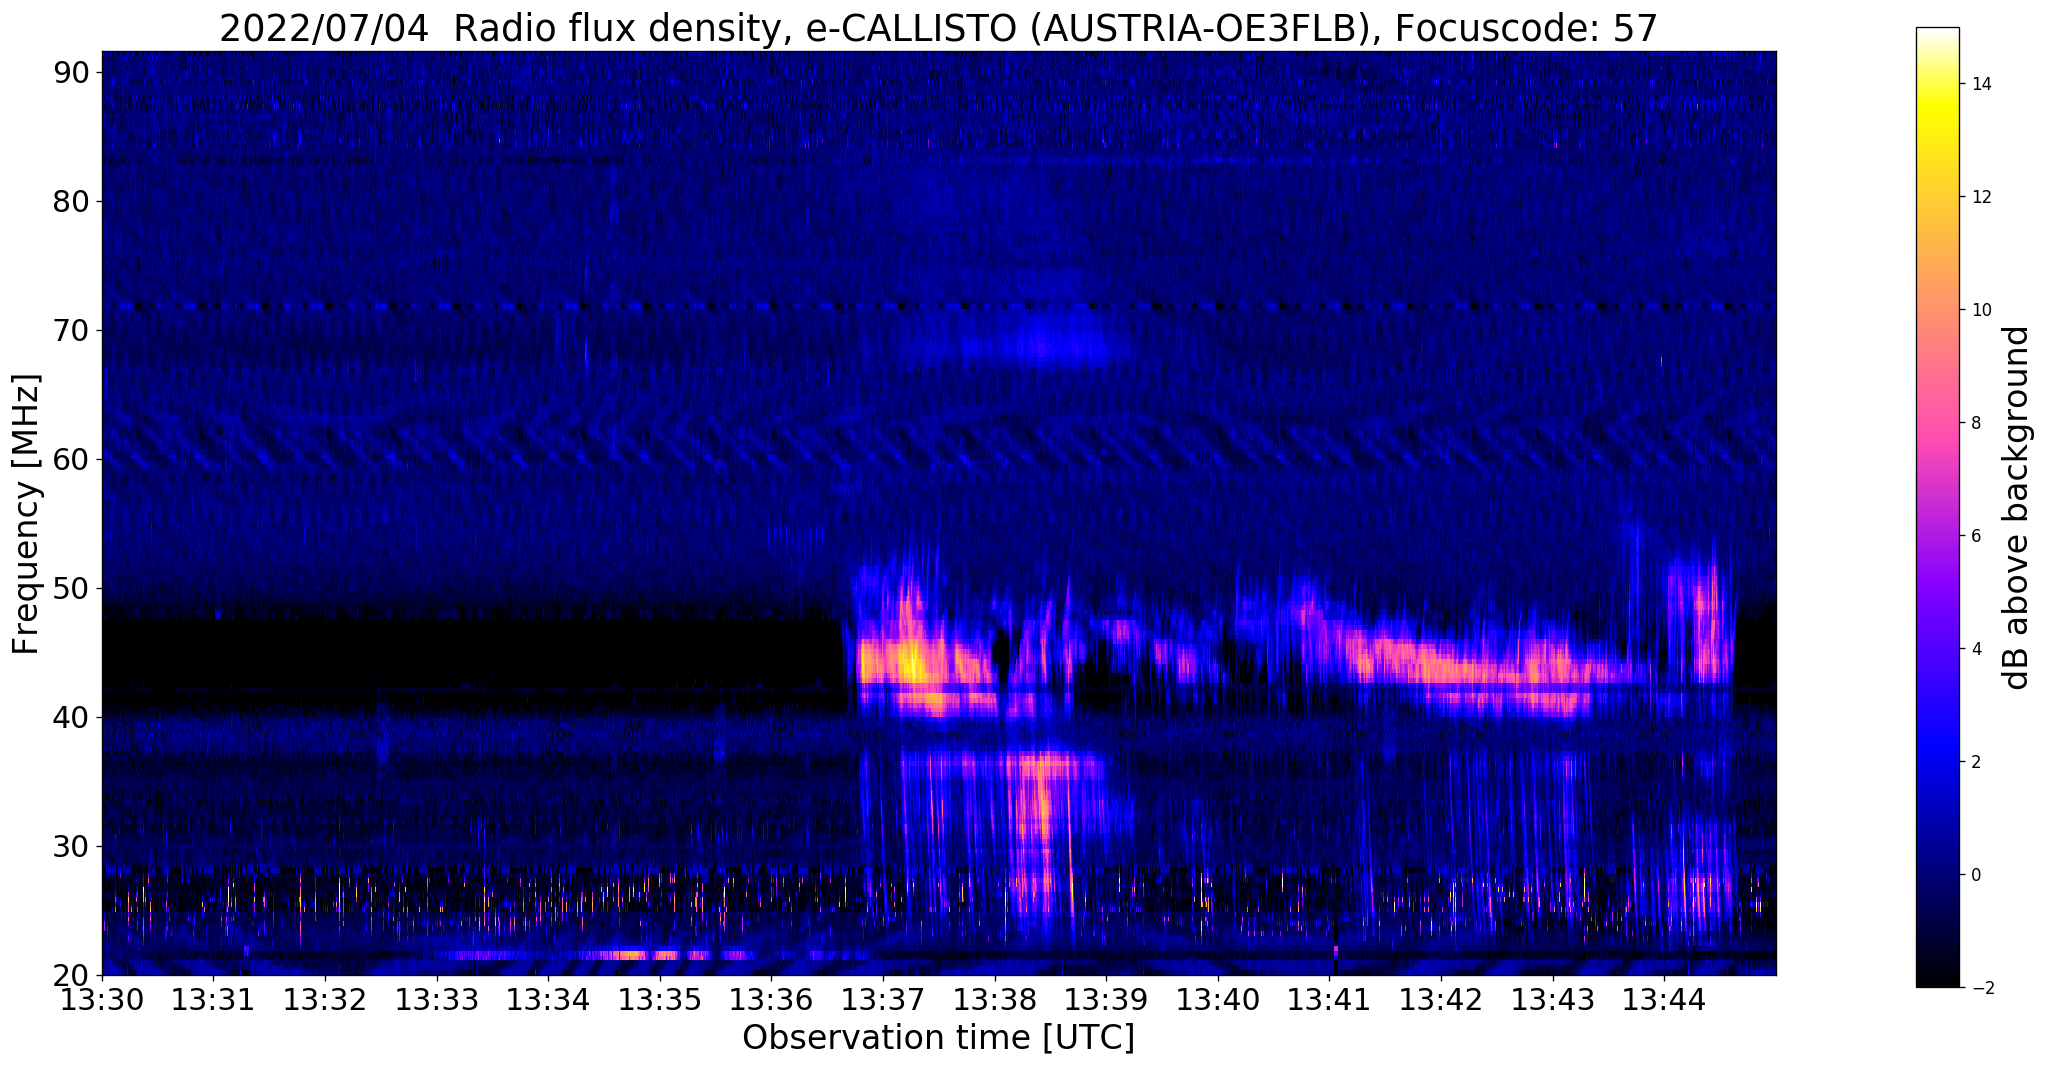Click the 13:39 time tick label

pyautogui.click(x=1106, y=1000)
